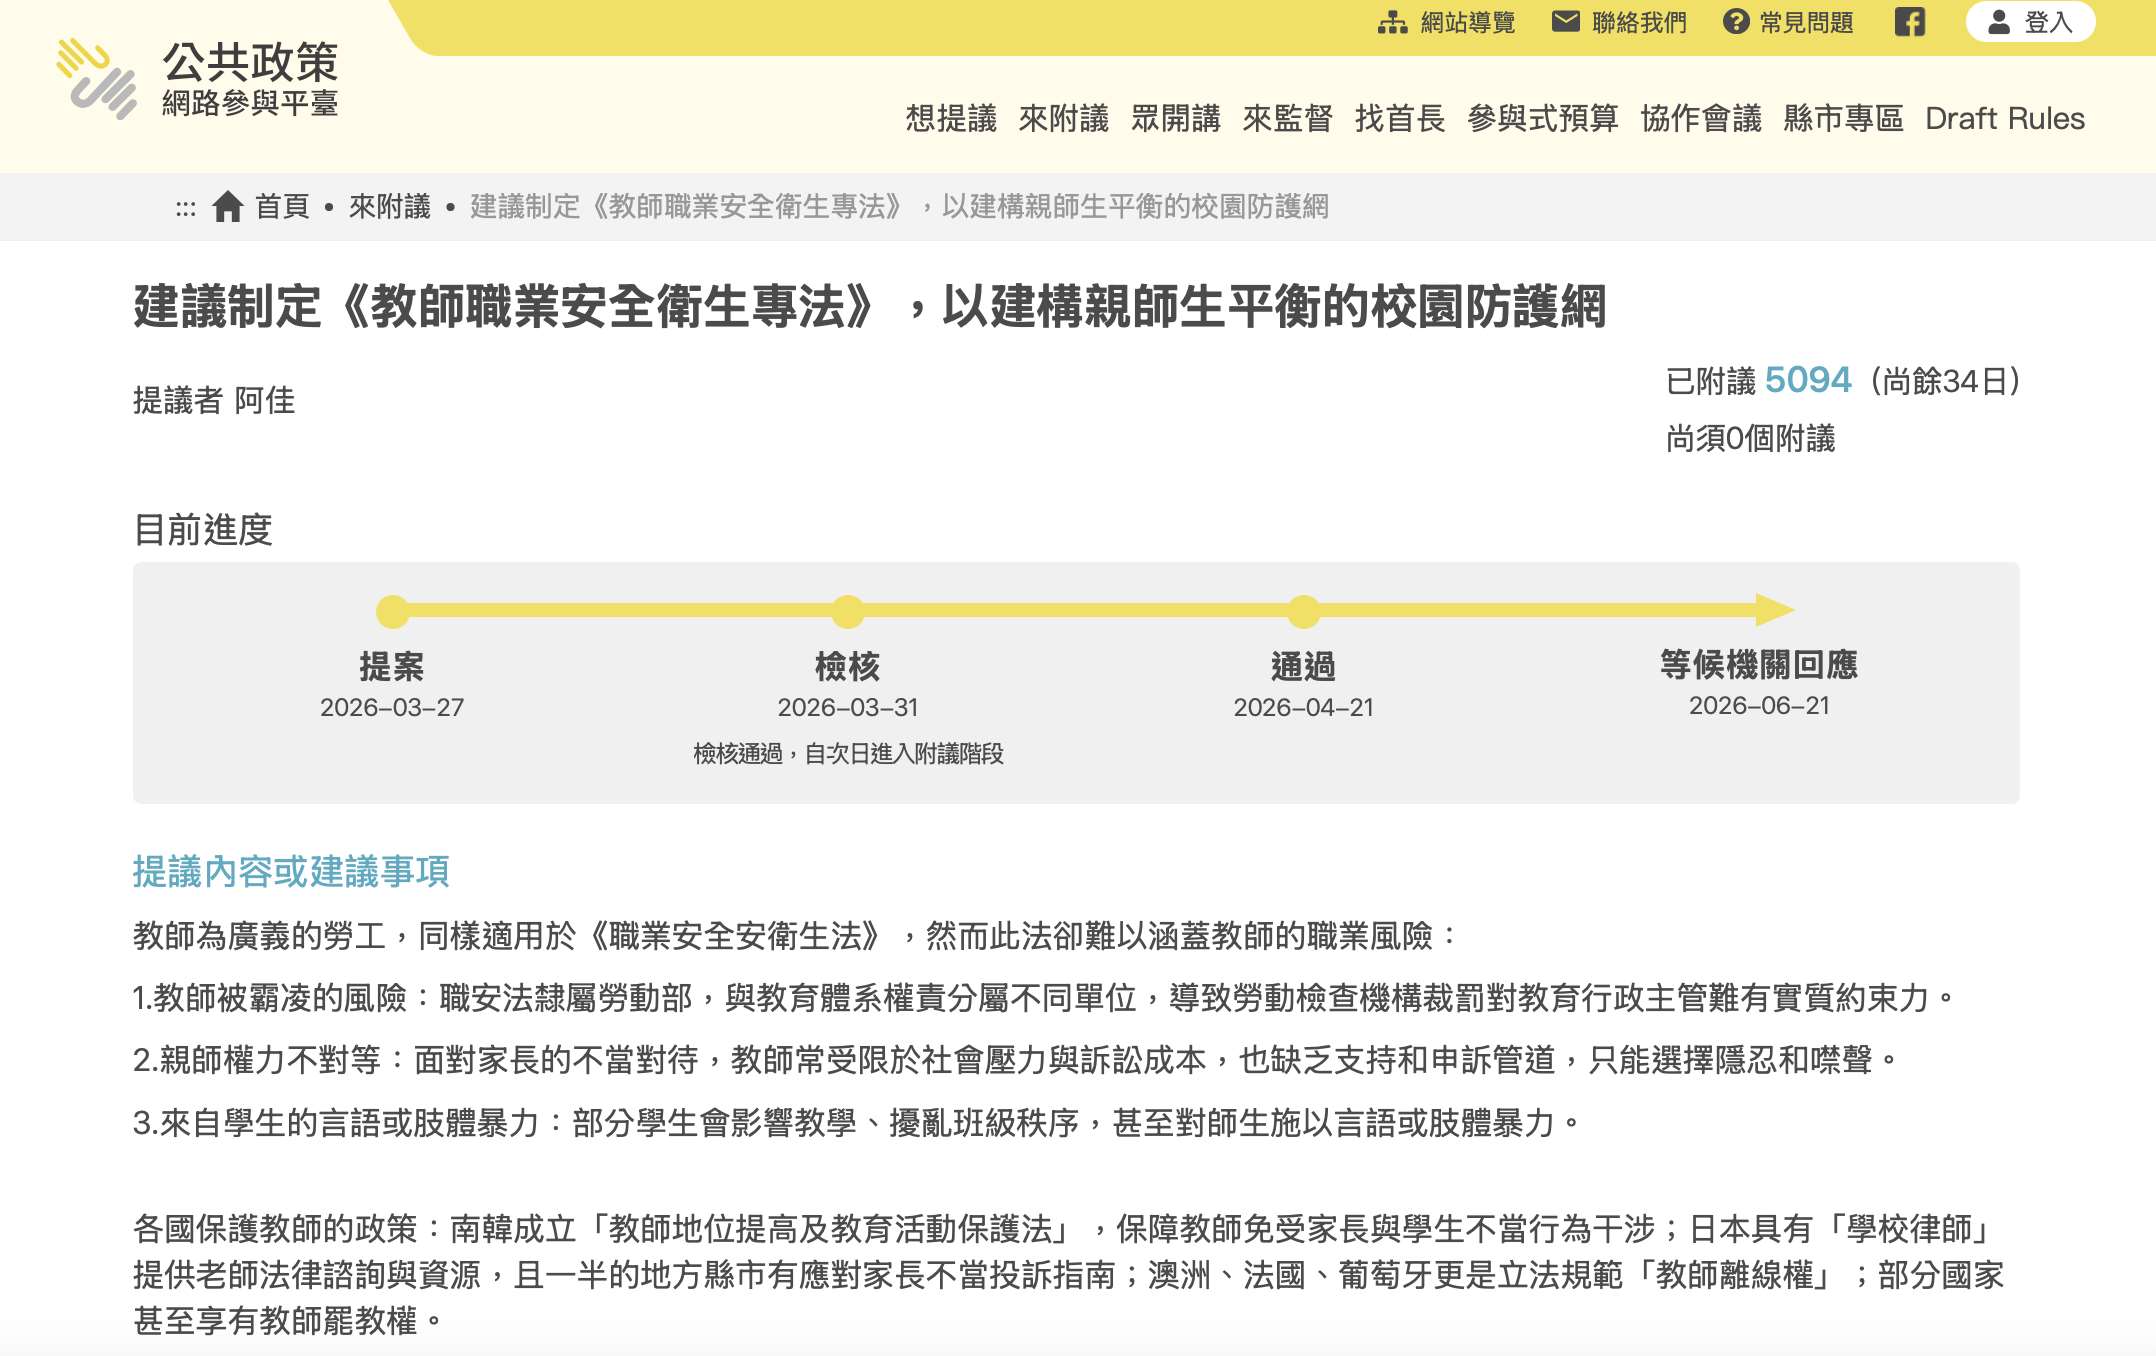Click the 公共政策網路參與平臺 logo
Viewport: 2156px width, 1356px height.
coord(197,79)
